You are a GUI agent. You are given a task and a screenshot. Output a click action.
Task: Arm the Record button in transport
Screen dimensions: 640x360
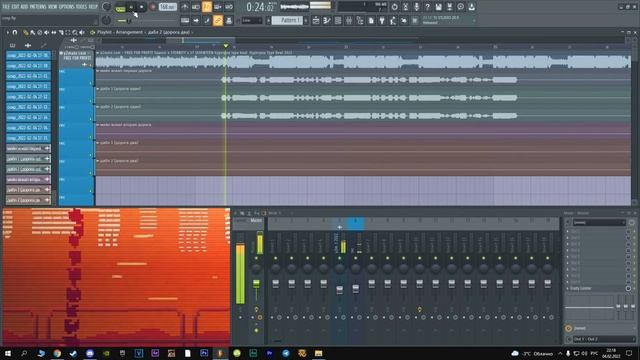pyautogui.click(x=153, y=7)
